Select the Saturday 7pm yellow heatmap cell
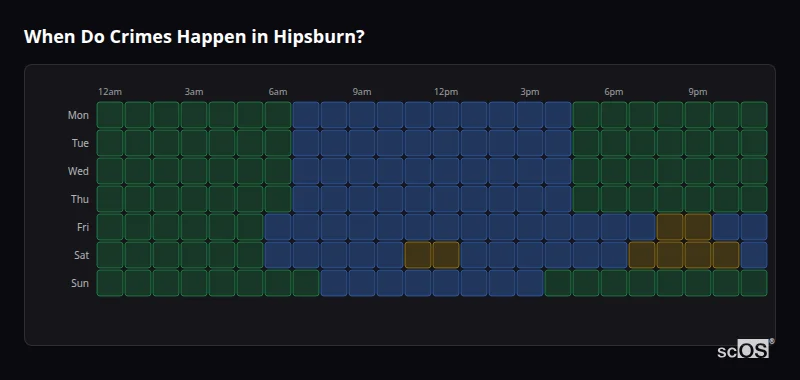 point(642,255)
